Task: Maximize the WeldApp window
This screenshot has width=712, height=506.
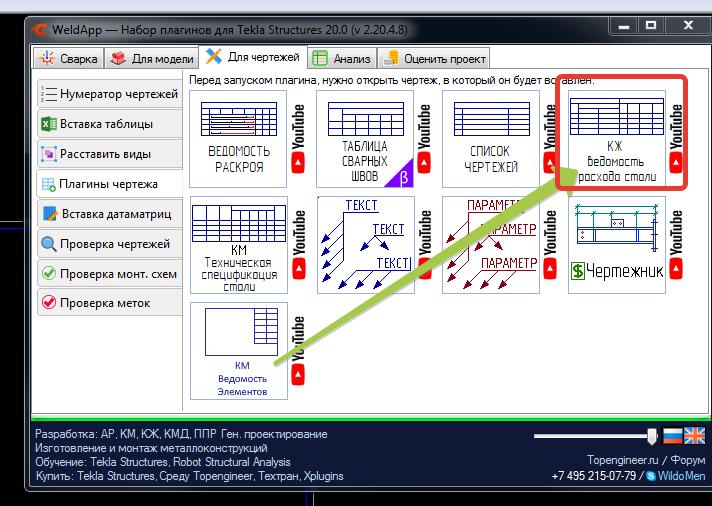Action: click(651, 26)
